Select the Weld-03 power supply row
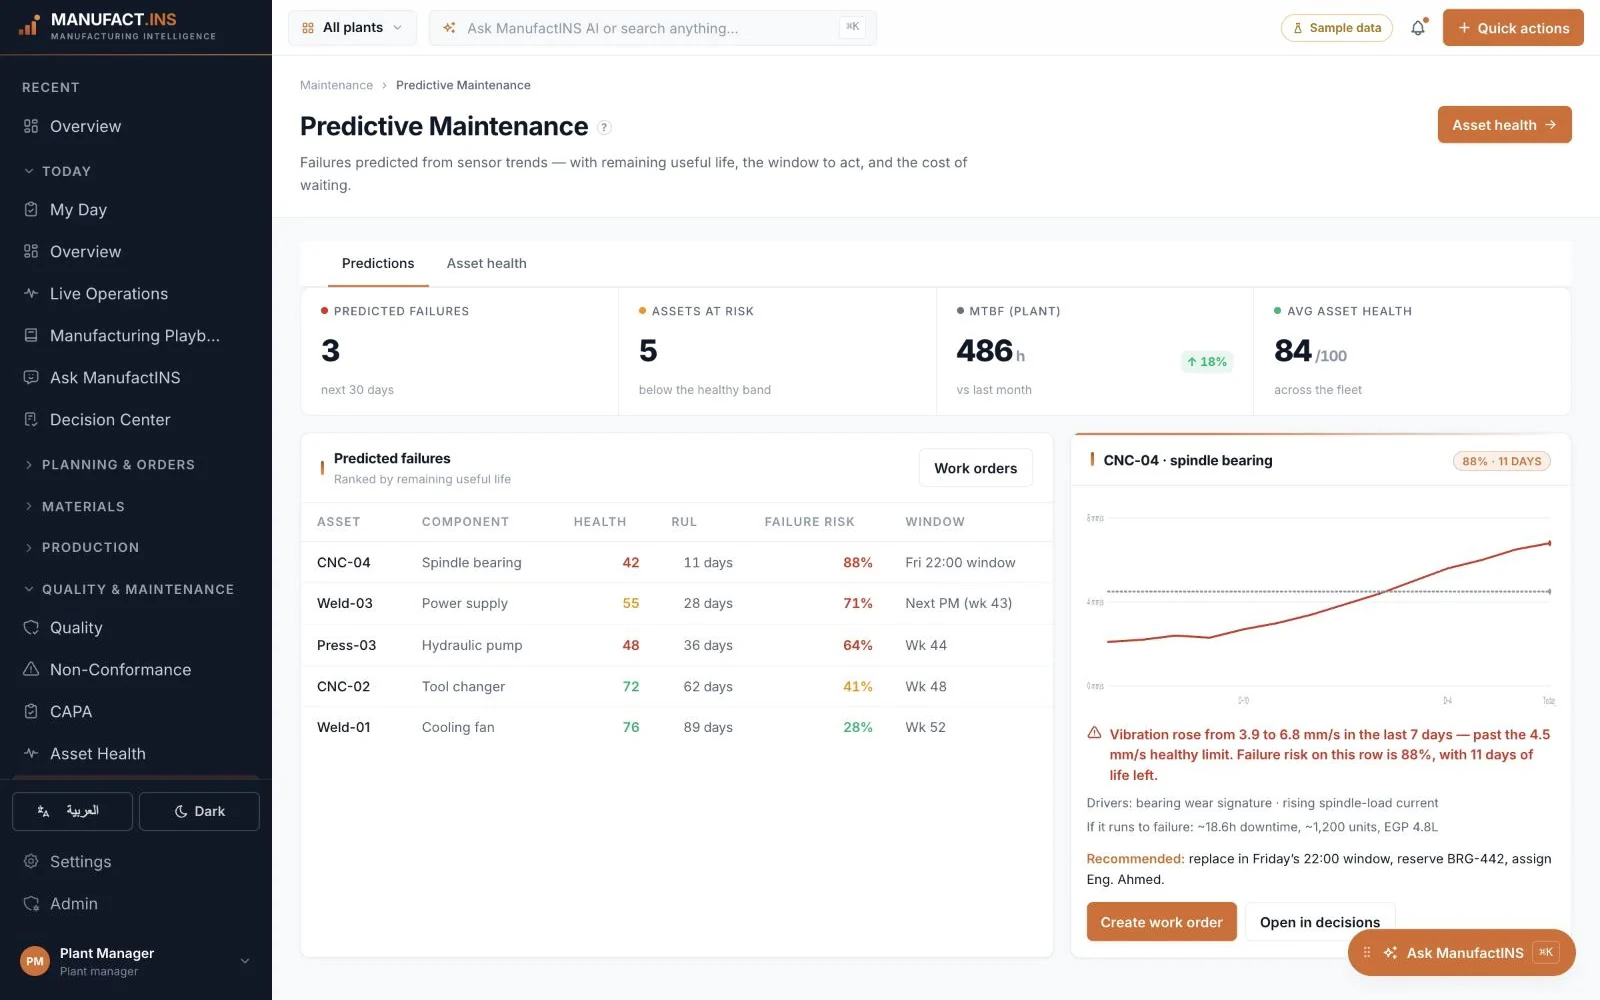The image size is (1600, 1000). pos(676,603)
